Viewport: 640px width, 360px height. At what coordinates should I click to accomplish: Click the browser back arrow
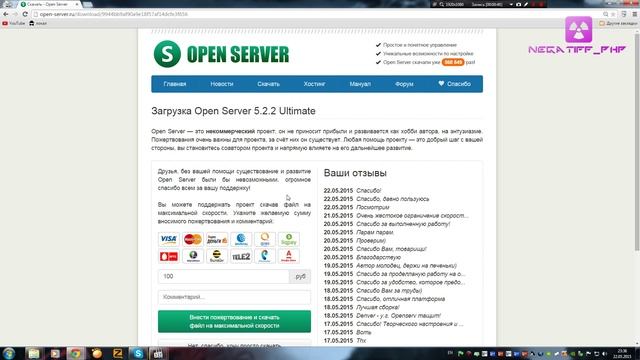click(5, 14)
